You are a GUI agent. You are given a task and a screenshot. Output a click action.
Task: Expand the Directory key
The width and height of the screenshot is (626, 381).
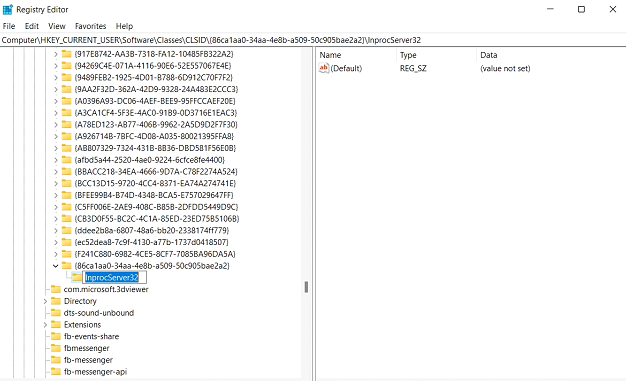pyautogui.click(x=45, y=301)
